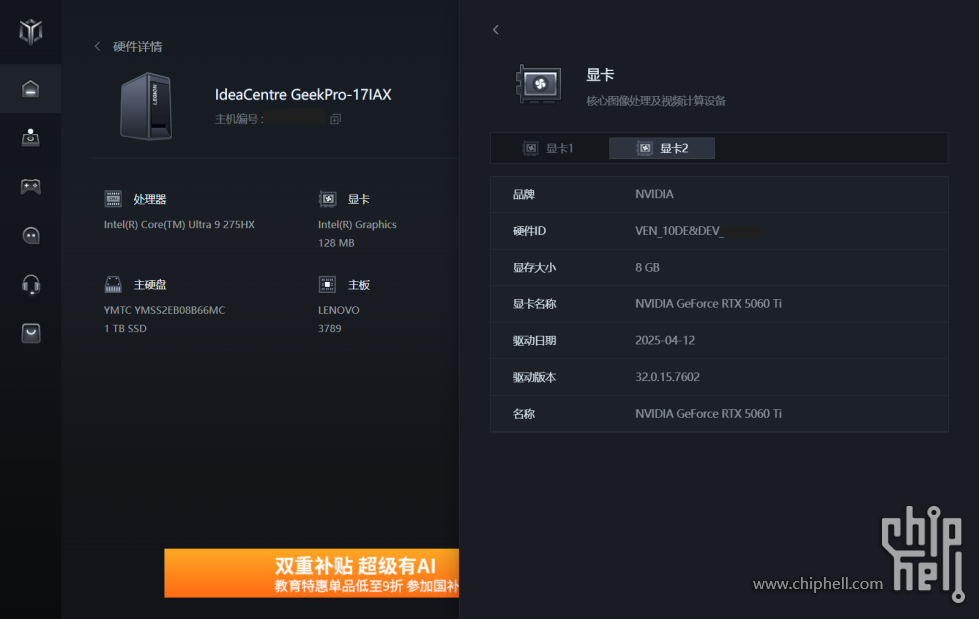Screen dimensions: 979x619
Task: Select the 显存大小 8 GB value
Action: (647, 267)
